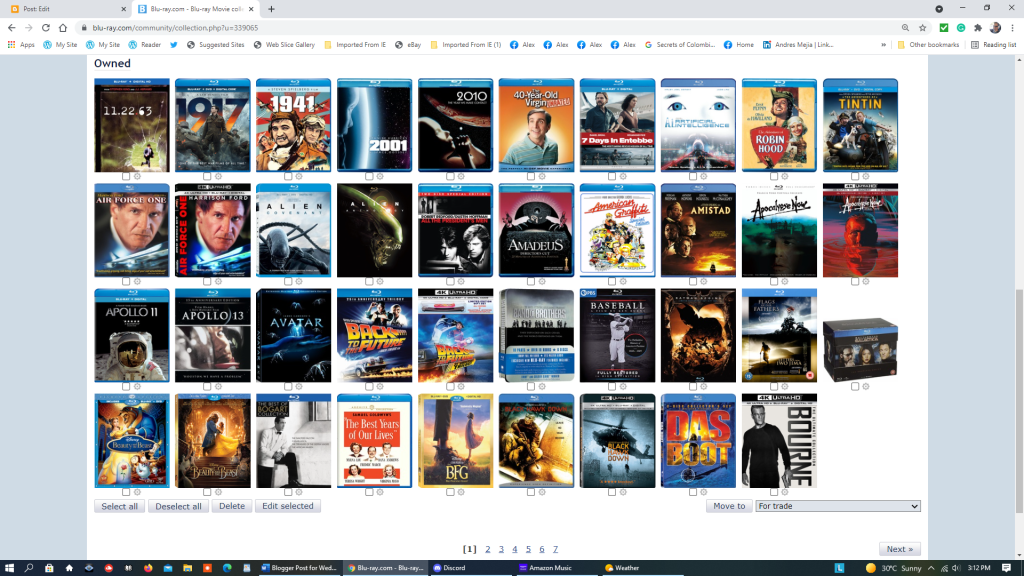Click the gear icon below Amadeus
Screen dimensions: 1024x576
[542, 281]
